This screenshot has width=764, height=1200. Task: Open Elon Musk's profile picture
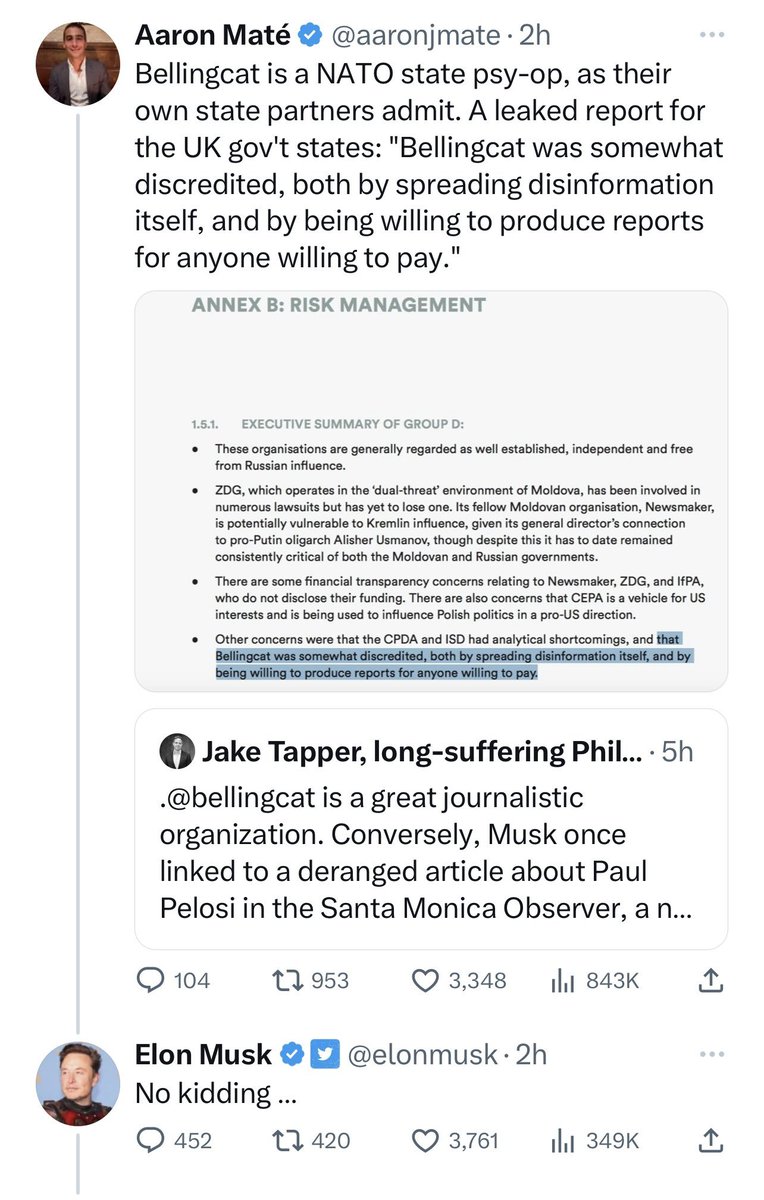click(x=78, y=1083)
